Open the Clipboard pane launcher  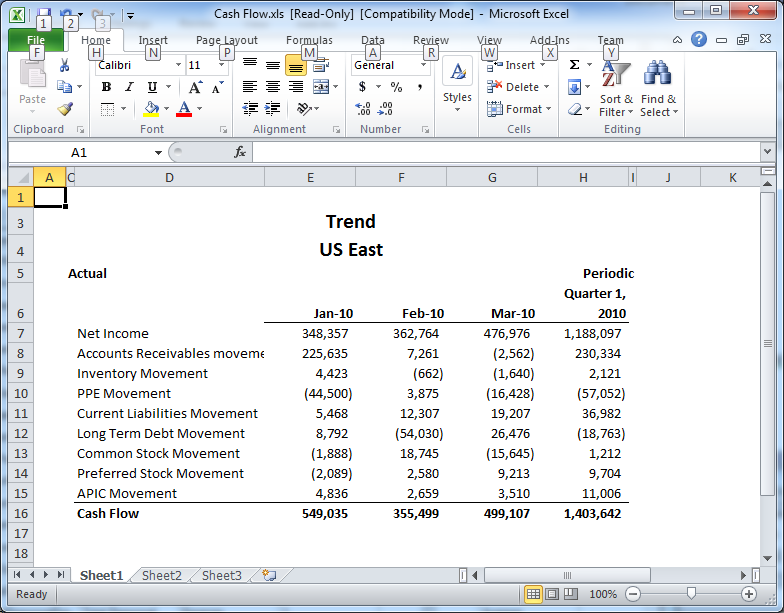[x=80, y=130]
